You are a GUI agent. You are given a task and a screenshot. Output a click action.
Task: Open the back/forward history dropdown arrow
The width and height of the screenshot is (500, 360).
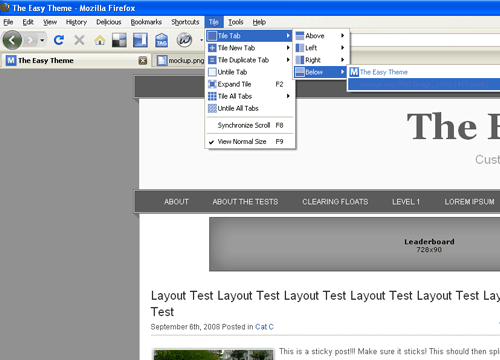coord(42,40)
